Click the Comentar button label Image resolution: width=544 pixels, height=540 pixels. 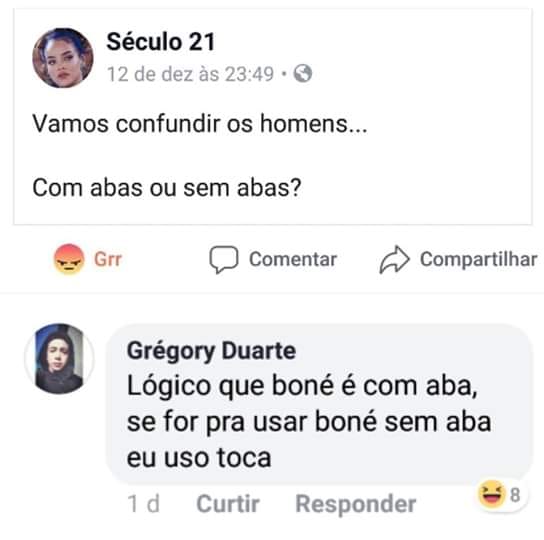click(x=293, y=259)
